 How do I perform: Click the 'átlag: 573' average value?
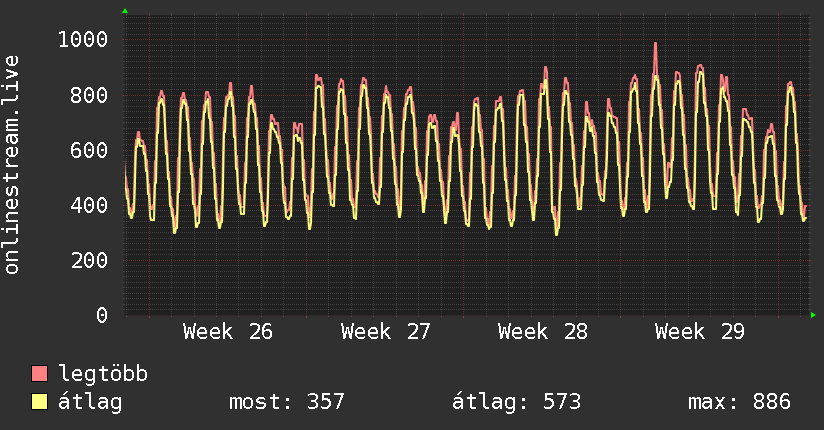pyautogui.click(x=517, y=402)
